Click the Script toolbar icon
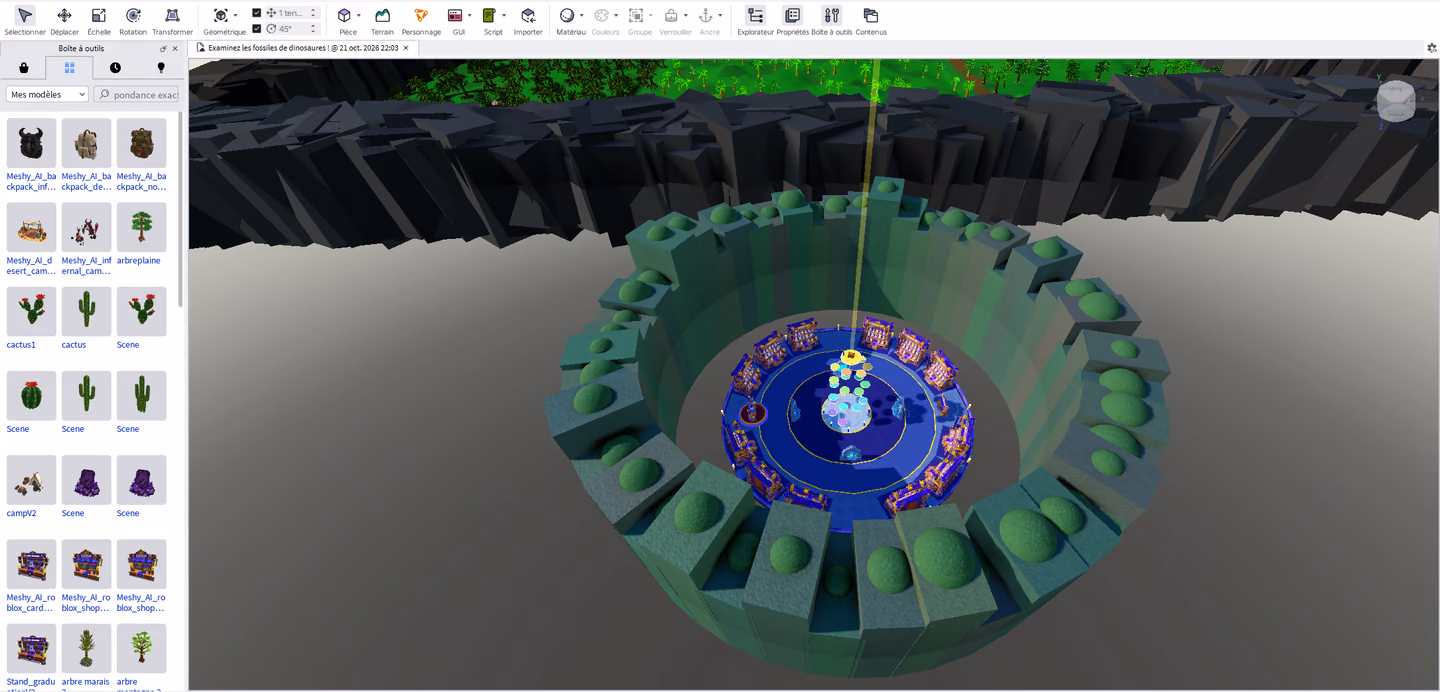The image size is (1440, 692). click(489, 16)
